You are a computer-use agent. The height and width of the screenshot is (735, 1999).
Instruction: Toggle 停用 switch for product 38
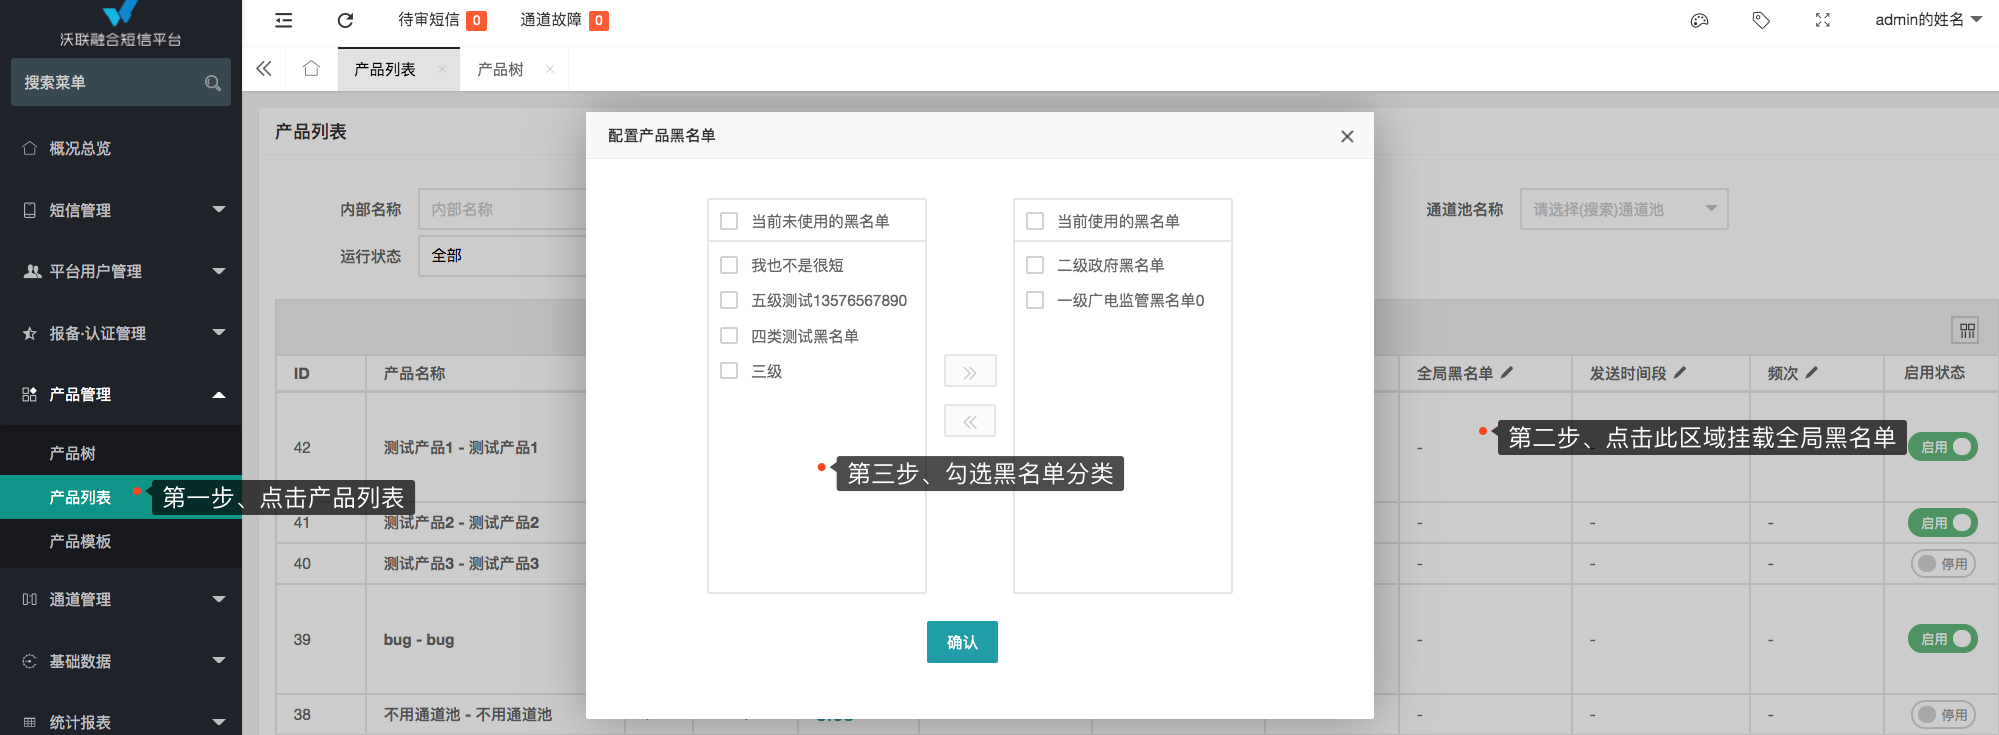pyautogui.click(x=1944, y=715)
